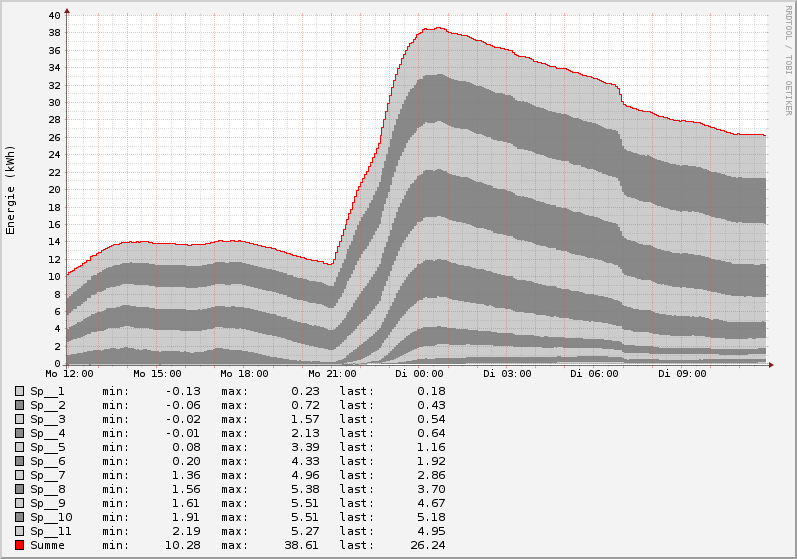Click the Summe last value 26.24
The width and height of the screenshot is (797, 559).
[428, 545]
